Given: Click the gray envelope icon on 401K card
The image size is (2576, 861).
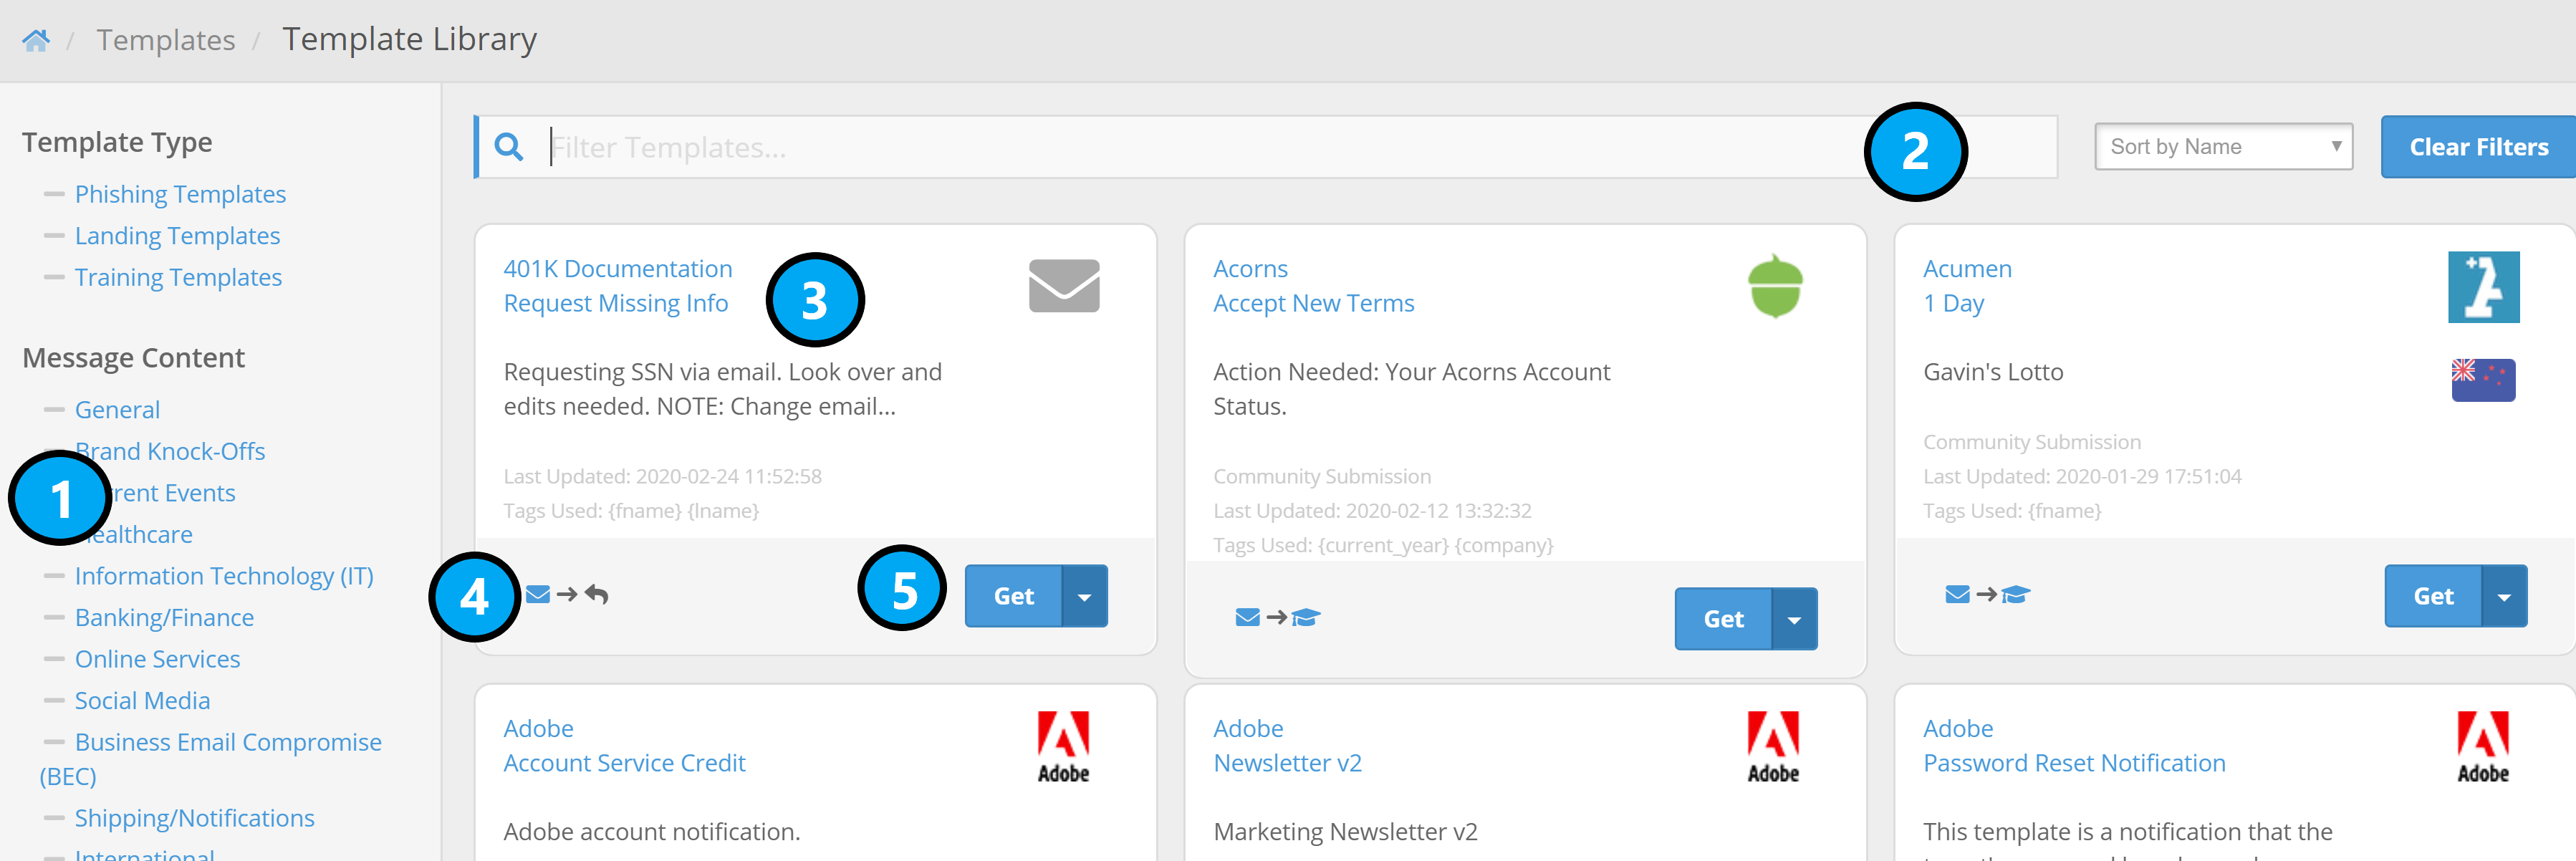Looking at the screenshot, I should [x=1063, y=286].
